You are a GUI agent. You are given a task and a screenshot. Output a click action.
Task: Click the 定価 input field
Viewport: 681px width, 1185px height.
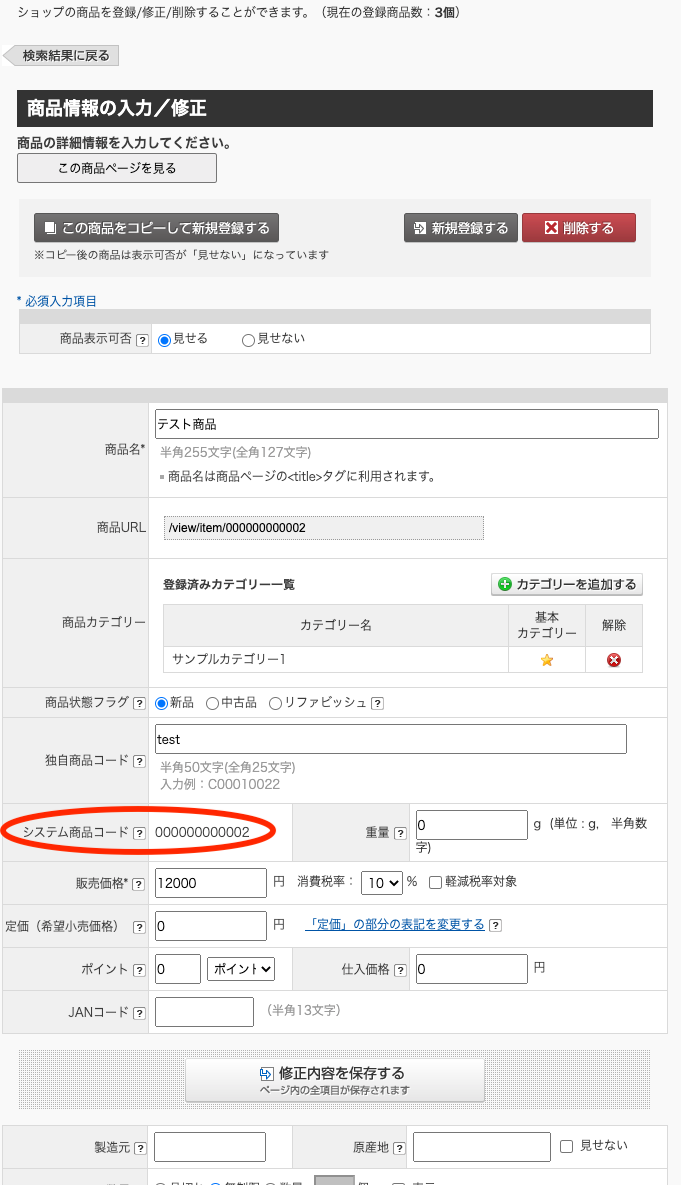[211, 926]
